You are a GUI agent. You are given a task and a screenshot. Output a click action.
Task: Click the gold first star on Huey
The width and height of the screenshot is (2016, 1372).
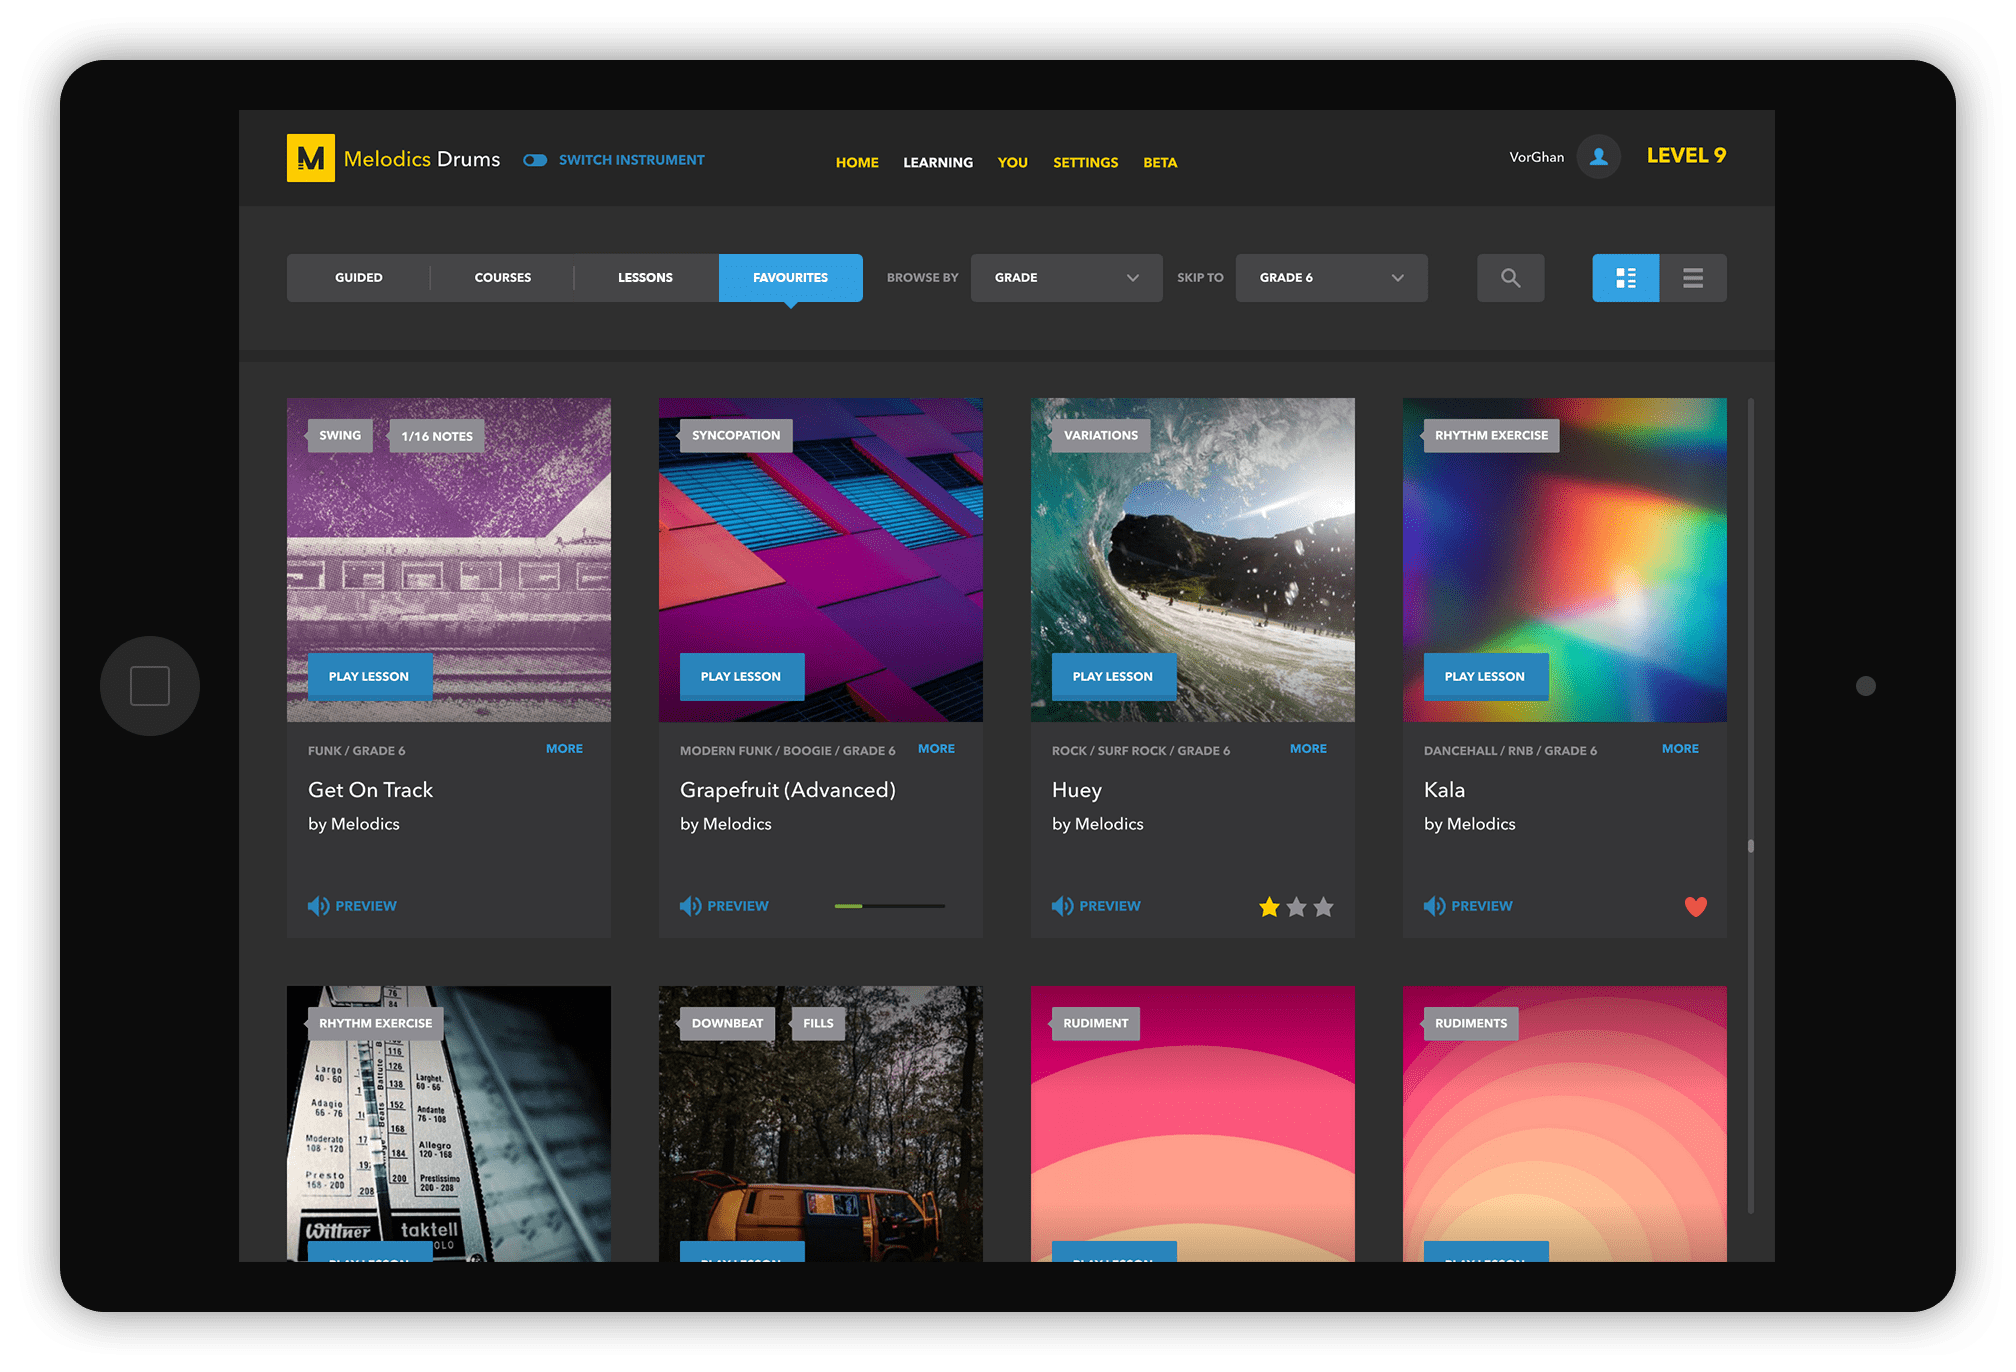click(1269, 907)
